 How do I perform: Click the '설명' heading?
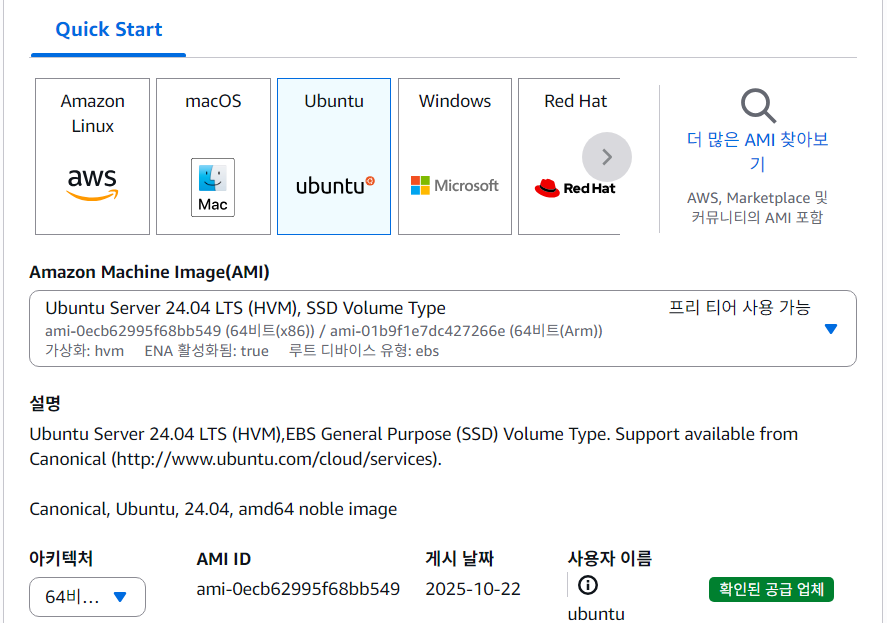coord(45,403)
